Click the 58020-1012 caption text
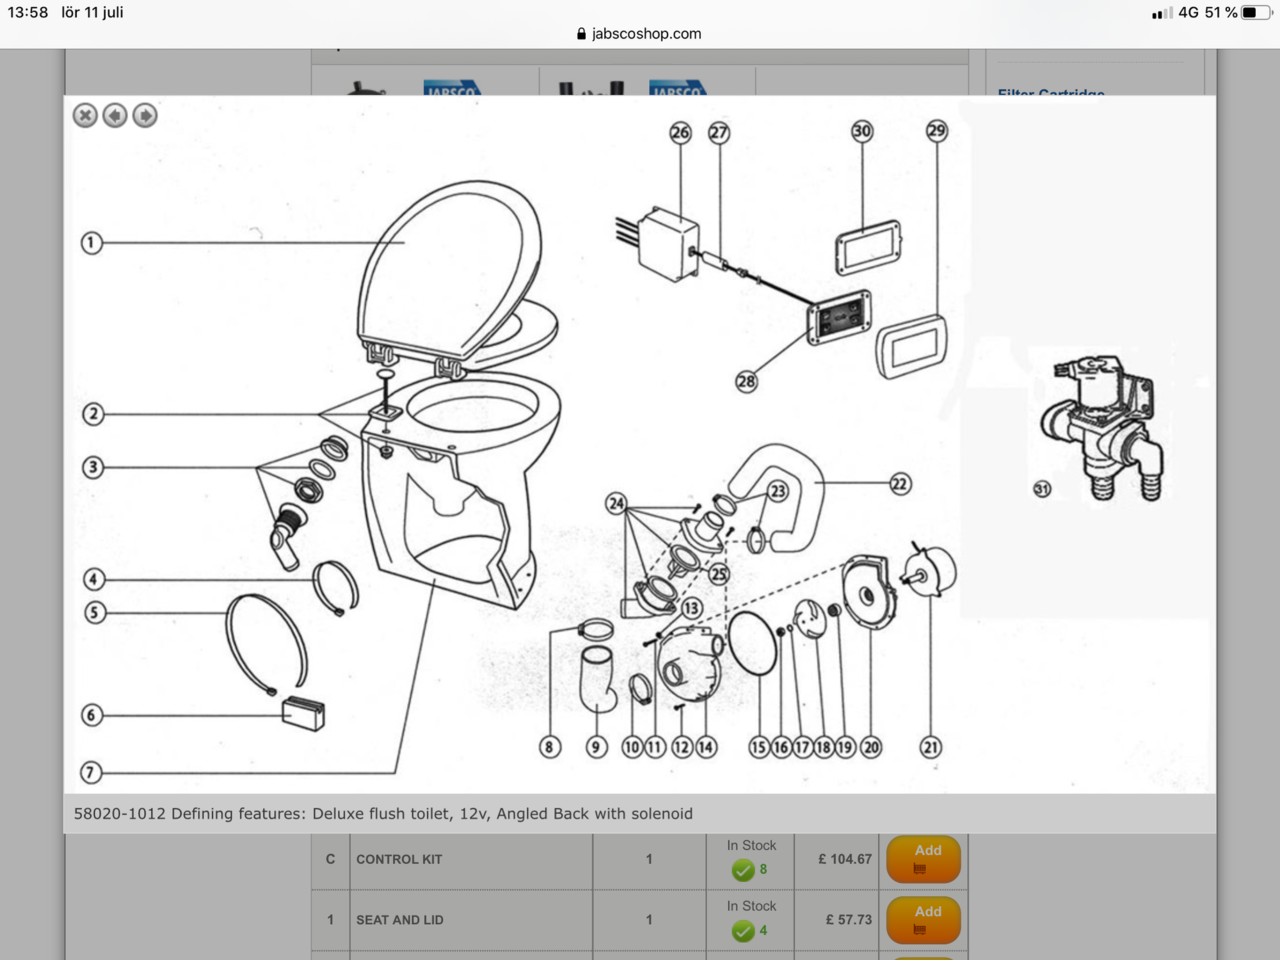The height and width of the screenshot is (960, 1280). 383,814
